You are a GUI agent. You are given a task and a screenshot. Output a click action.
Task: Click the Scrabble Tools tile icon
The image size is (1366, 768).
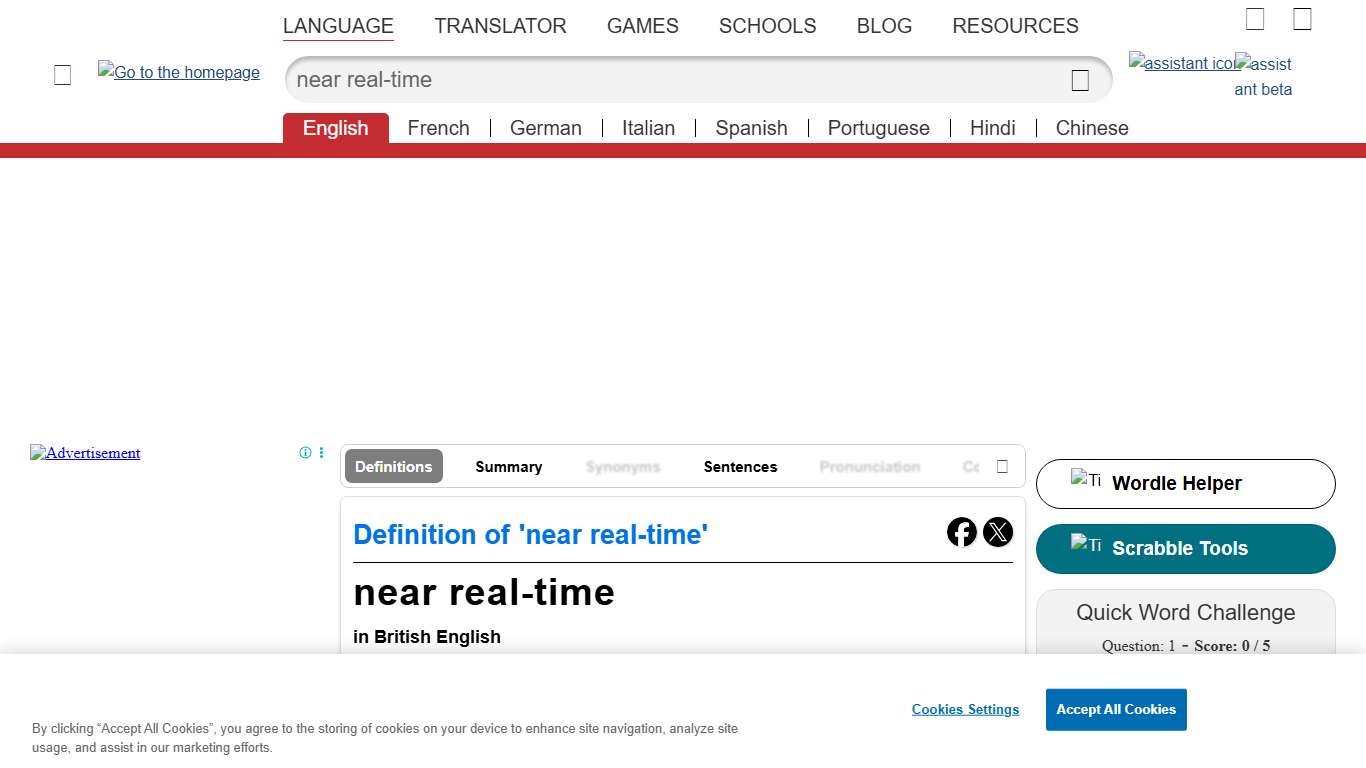point(1083,545)
